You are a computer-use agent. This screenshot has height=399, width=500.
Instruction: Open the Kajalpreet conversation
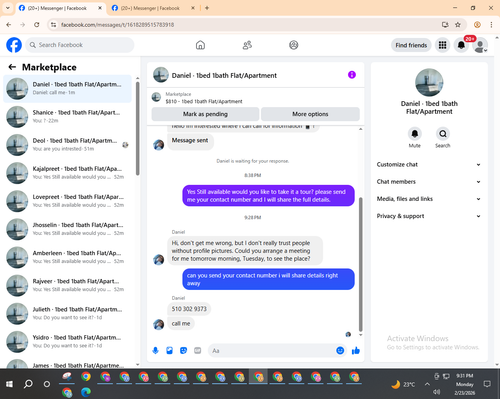tap(67, 173)
